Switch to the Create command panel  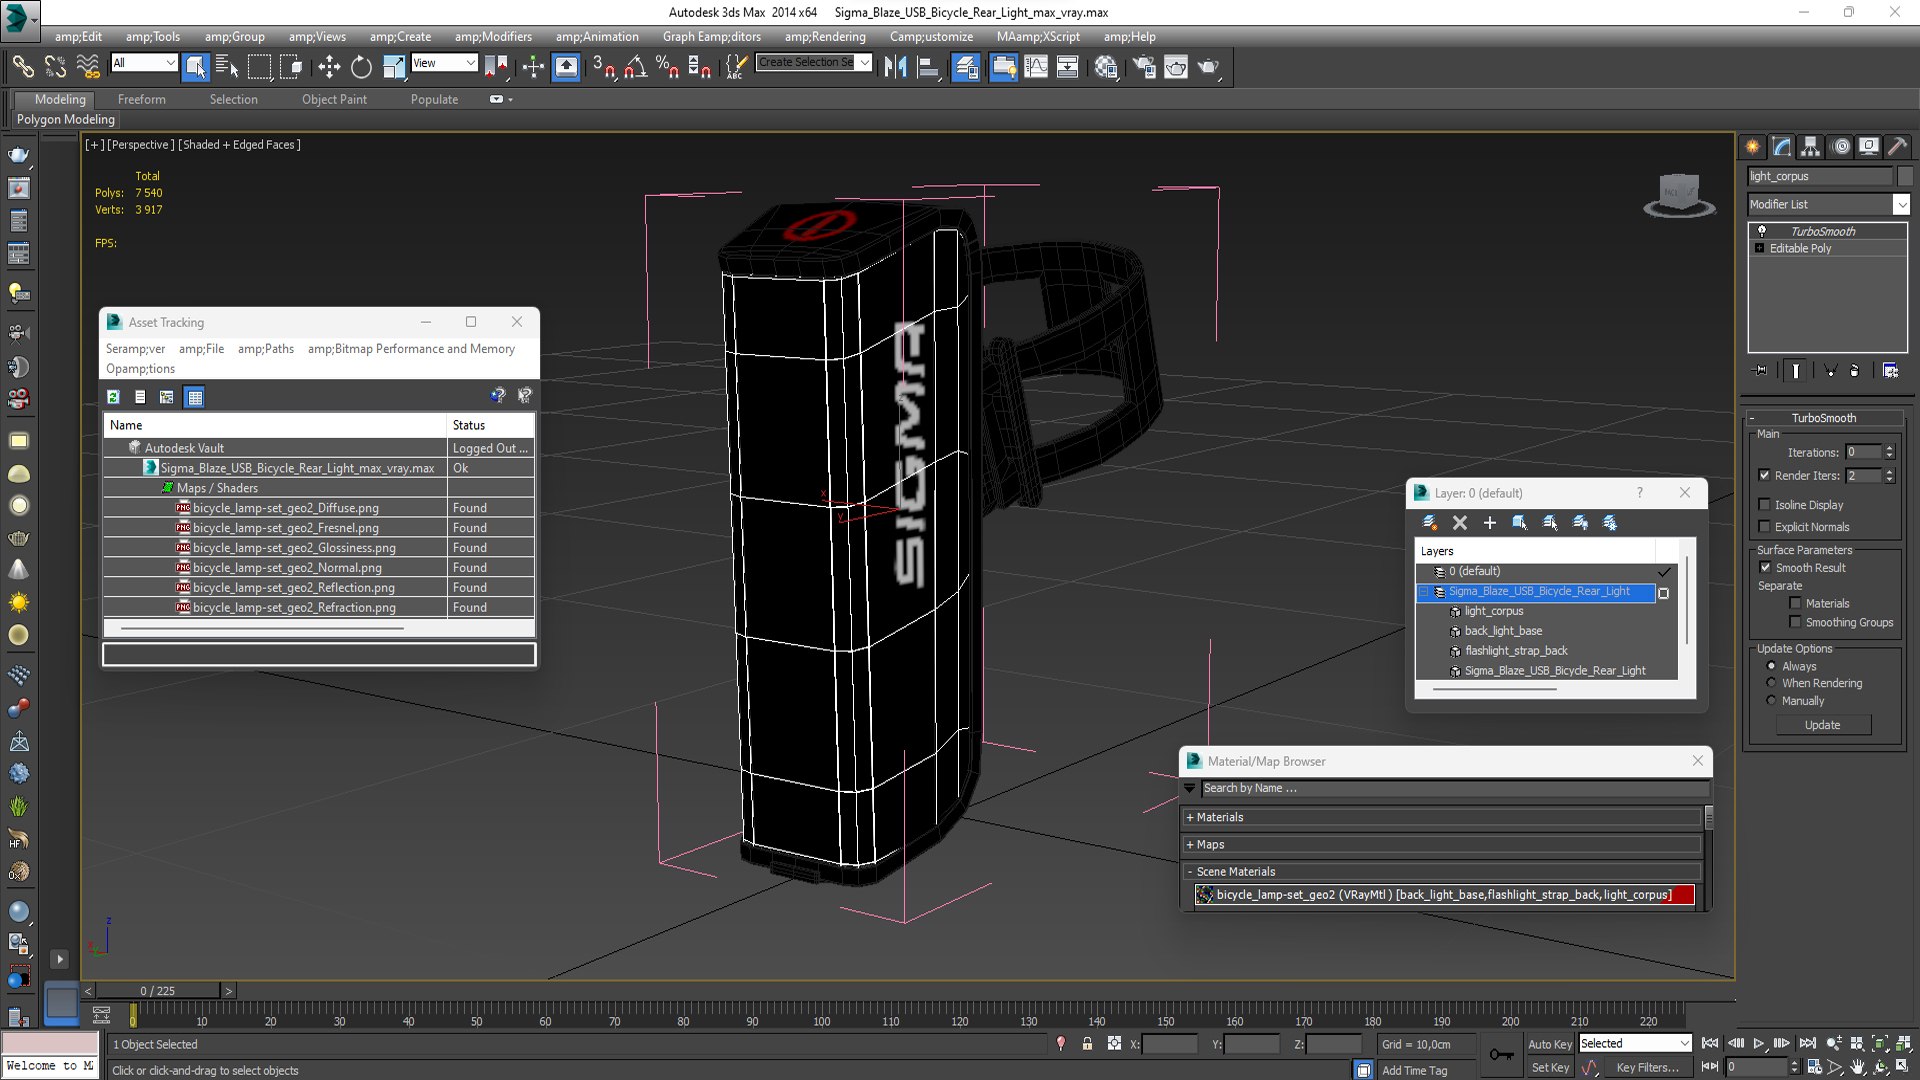pos(1753,147)
